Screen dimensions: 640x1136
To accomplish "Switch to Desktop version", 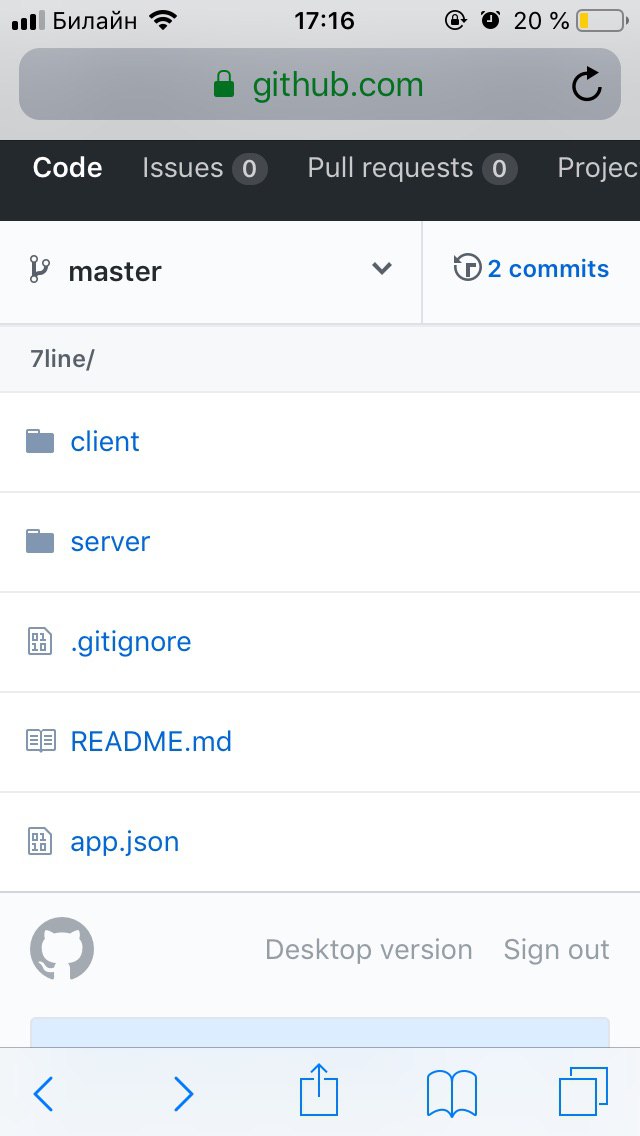I will (369, 949).
